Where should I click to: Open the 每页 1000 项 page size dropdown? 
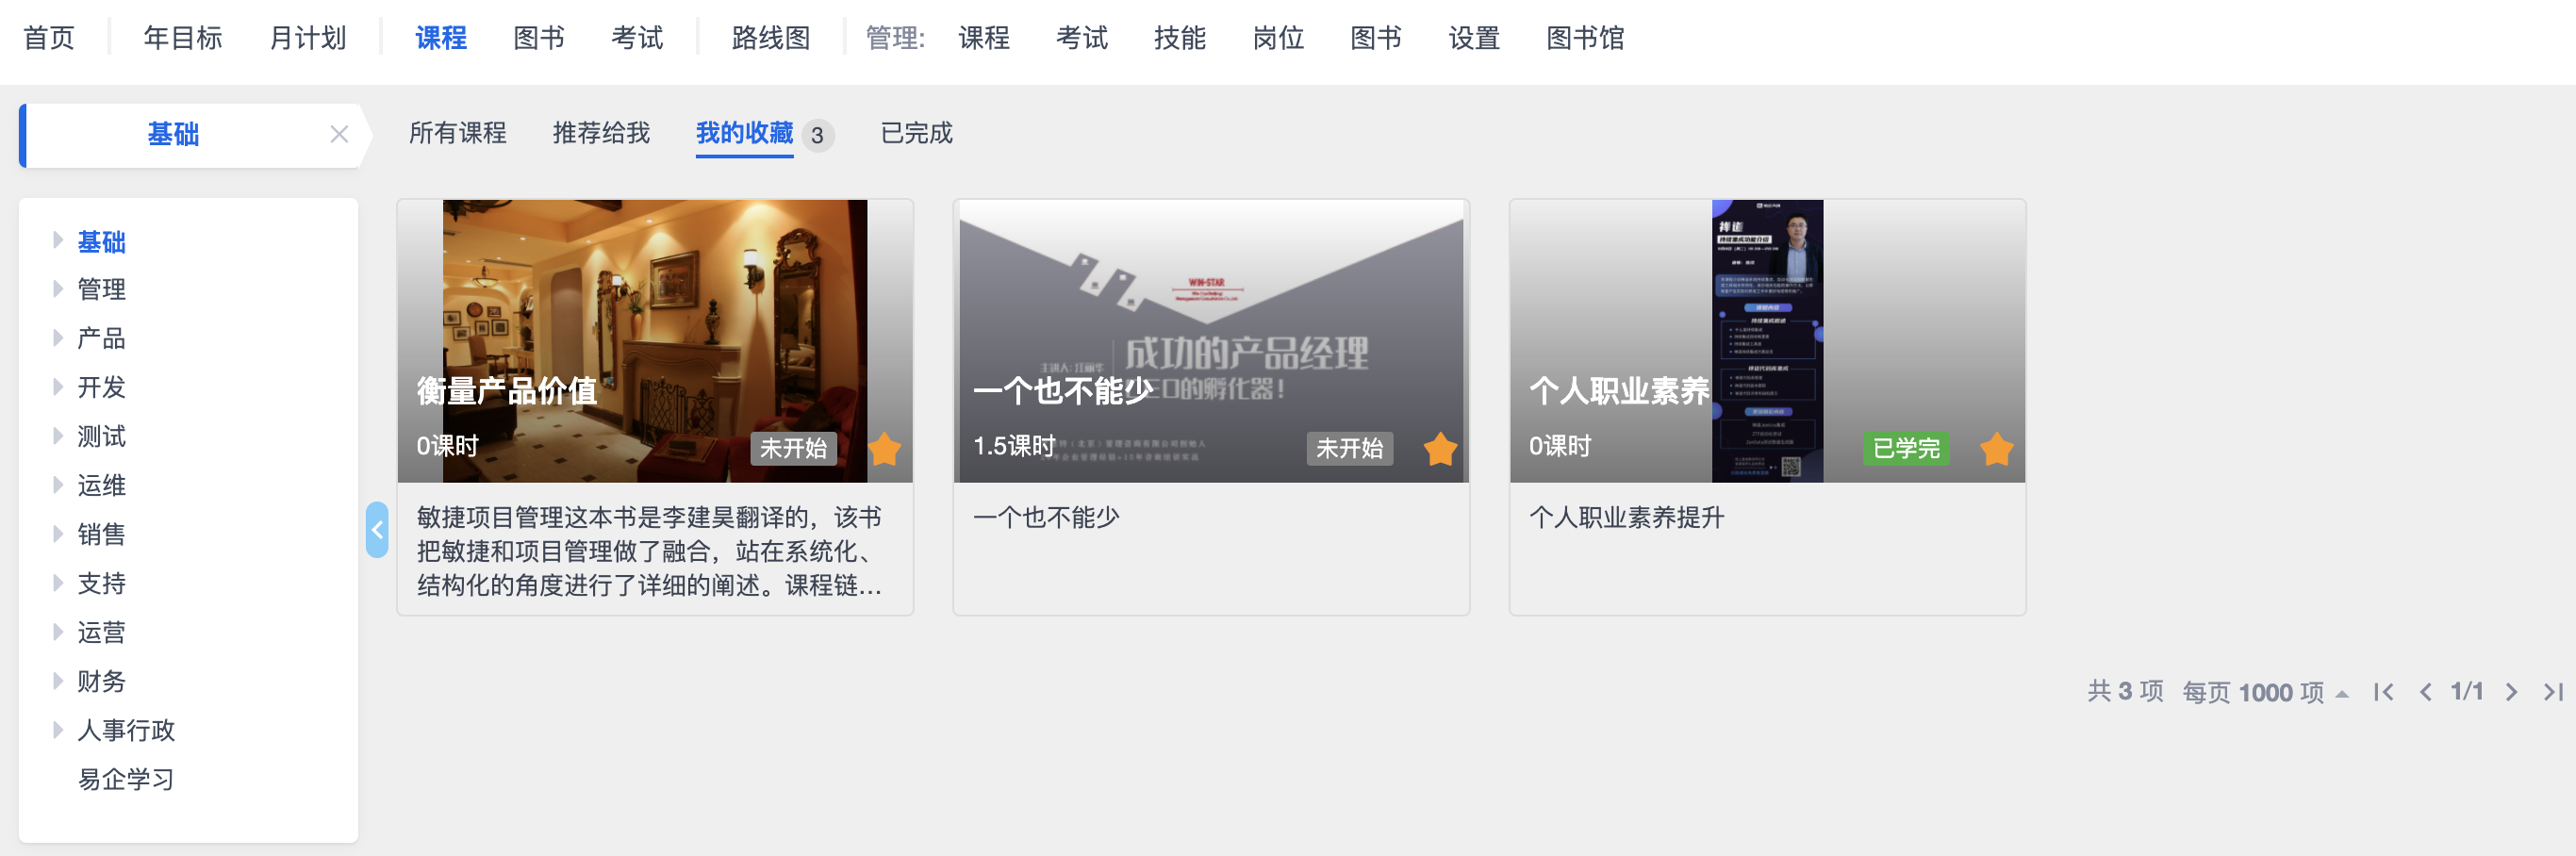pos(2265,692)
